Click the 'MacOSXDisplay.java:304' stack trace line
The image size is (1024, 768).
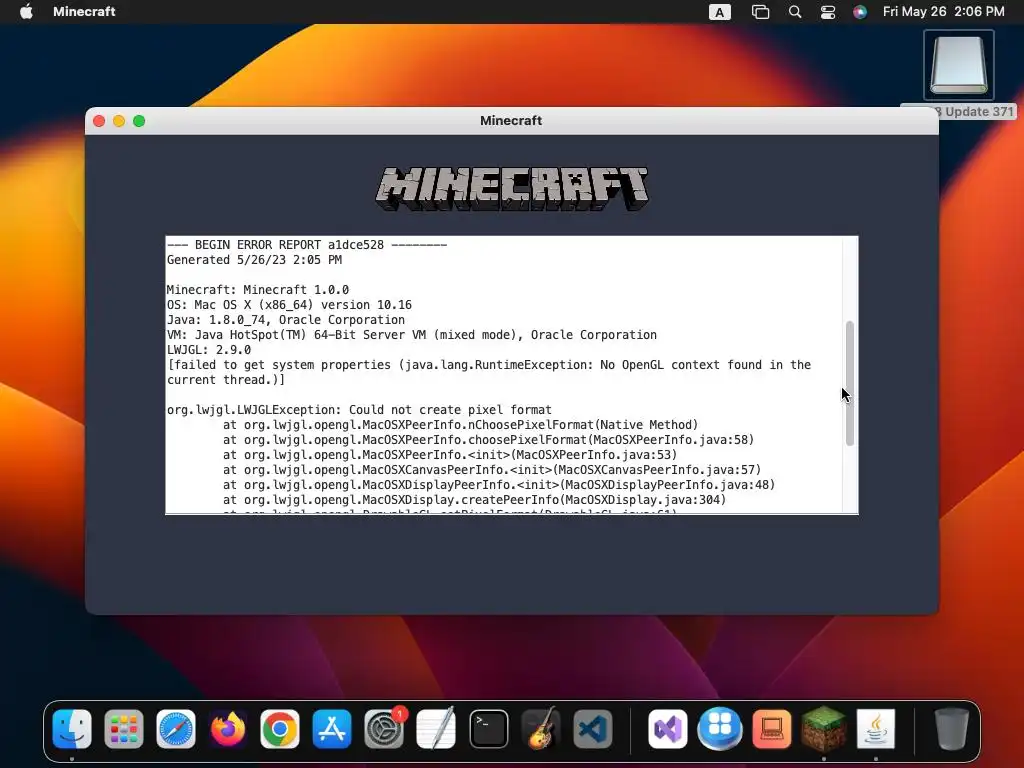[474, 500]
